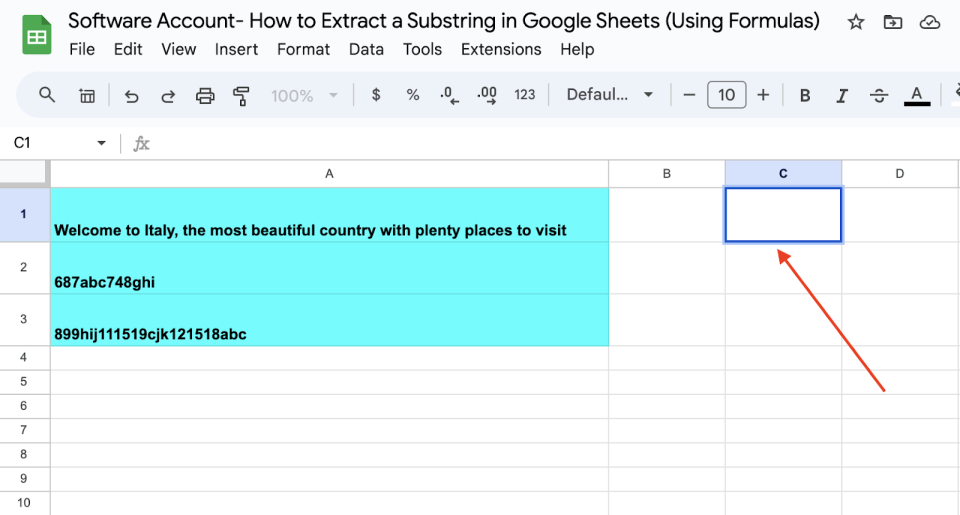Select row 10 header
The height and width of the screenshot is (515, 960).
click(24, 503)
